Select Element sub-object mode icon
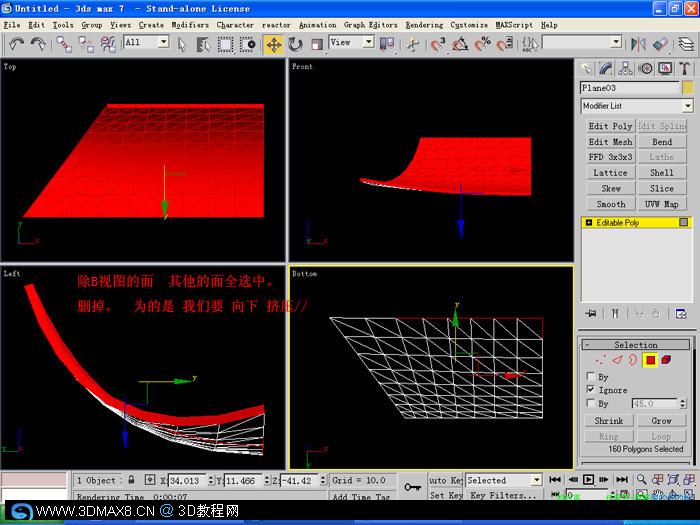700x525 pixels. (x=667, y=360)
